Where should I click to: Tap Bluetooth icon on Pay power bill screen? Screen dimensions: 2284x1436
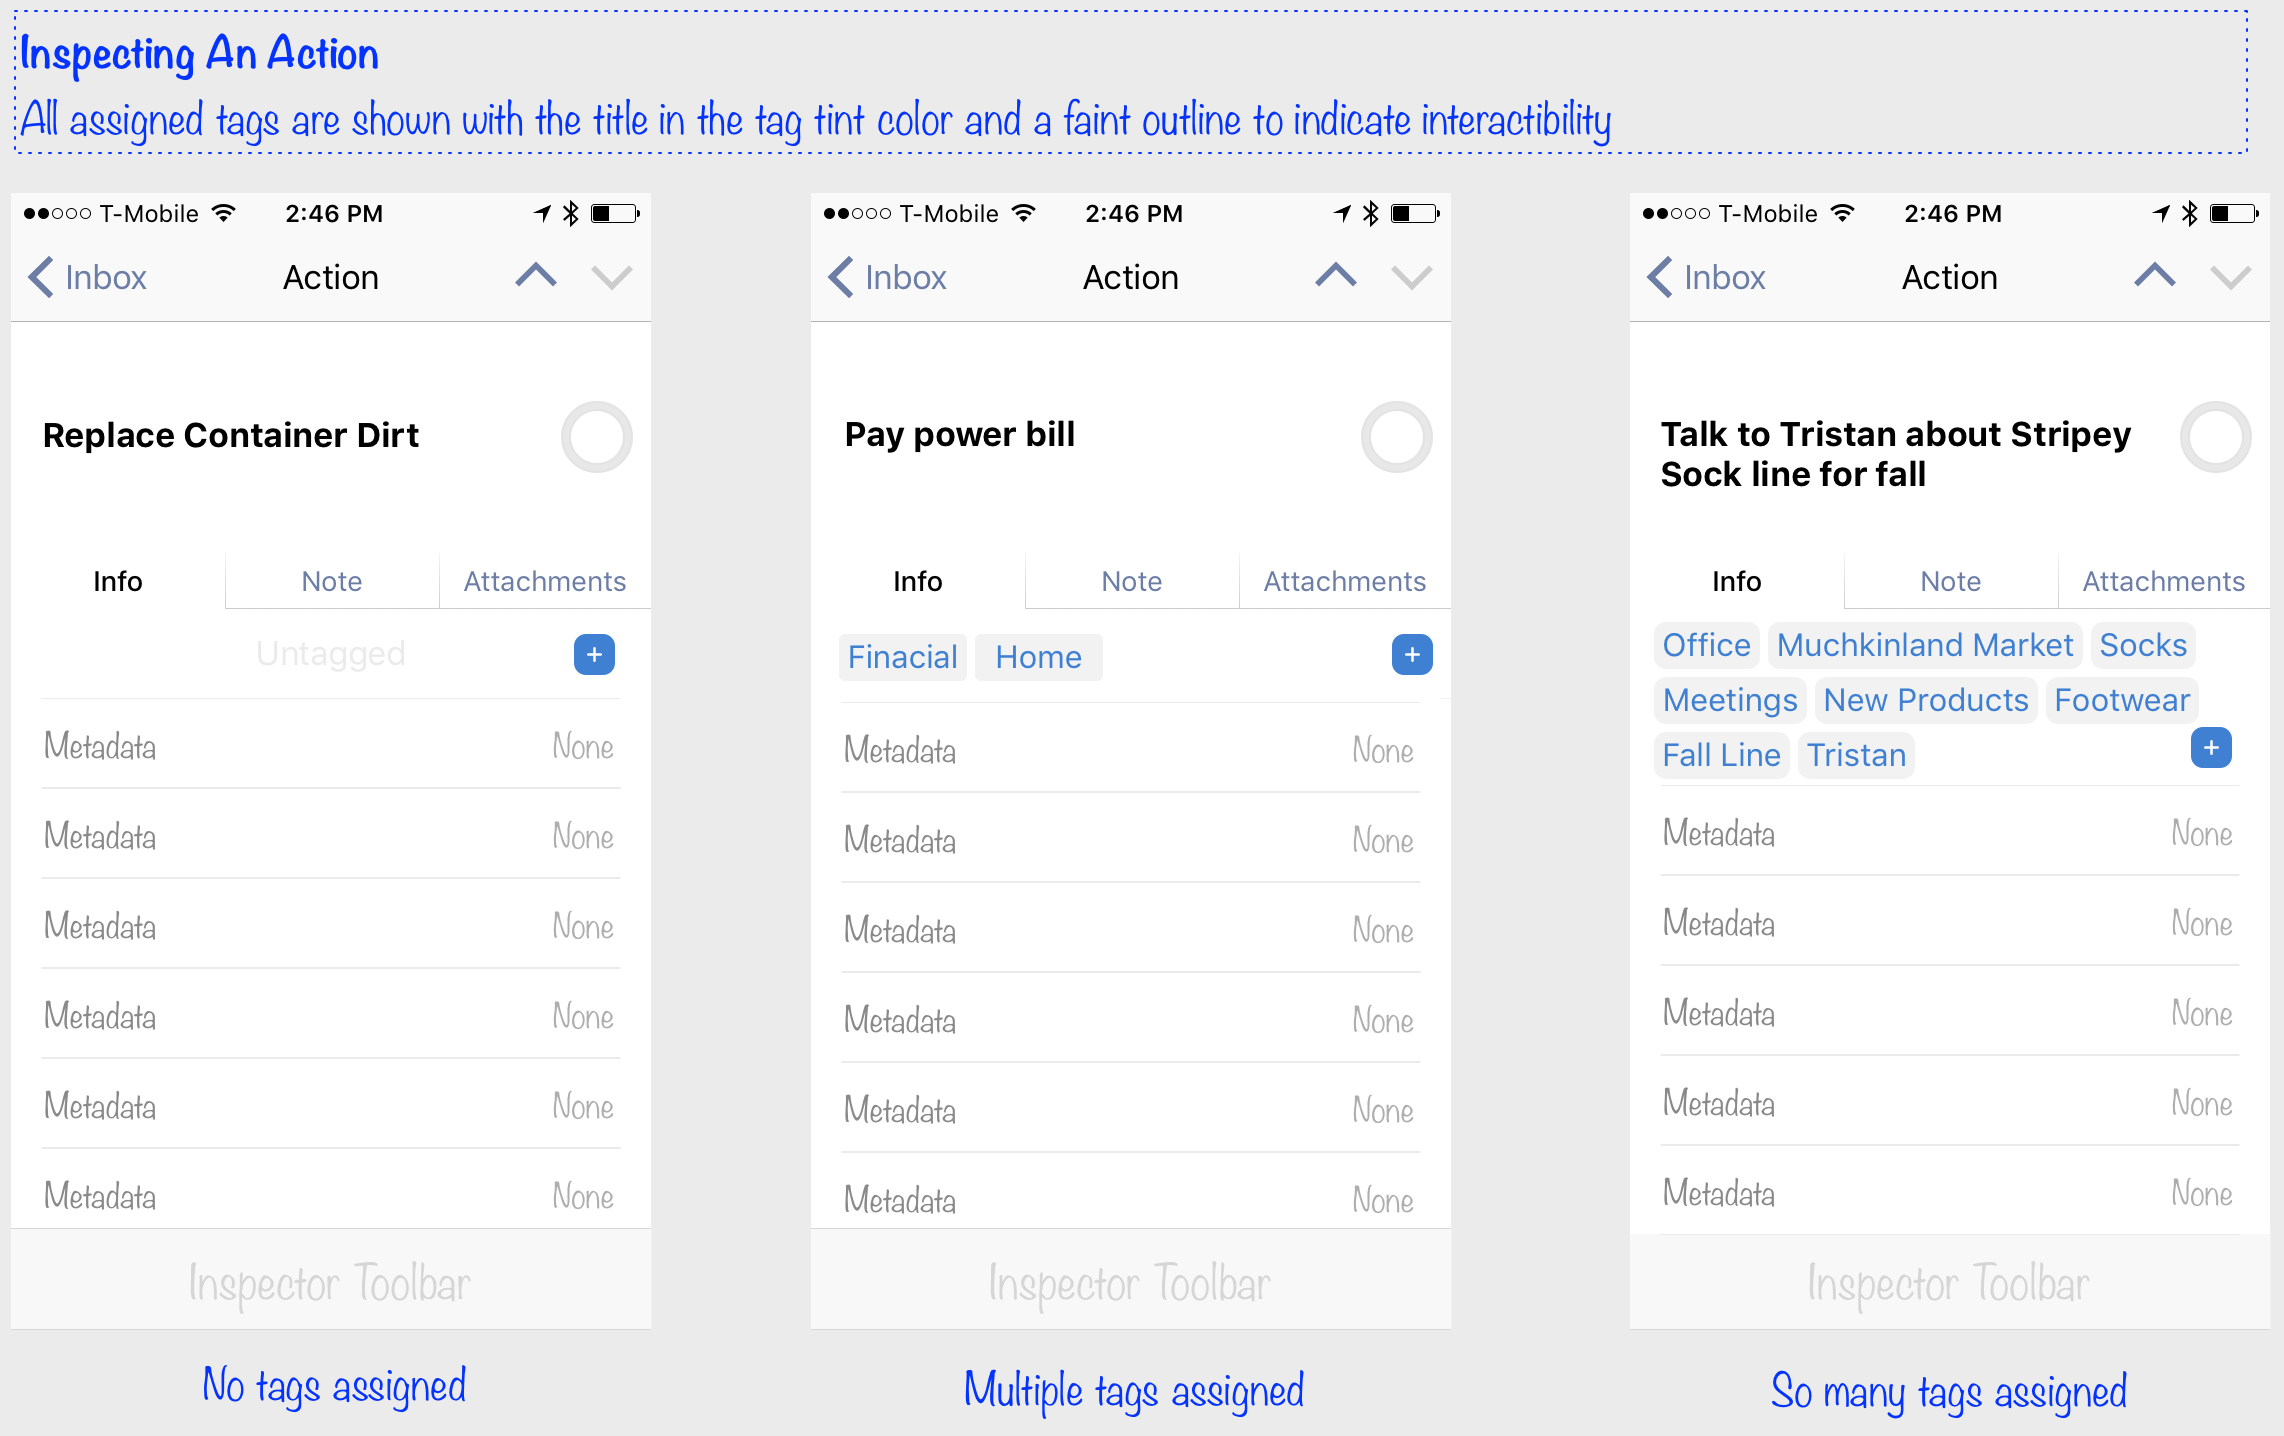1371,213
